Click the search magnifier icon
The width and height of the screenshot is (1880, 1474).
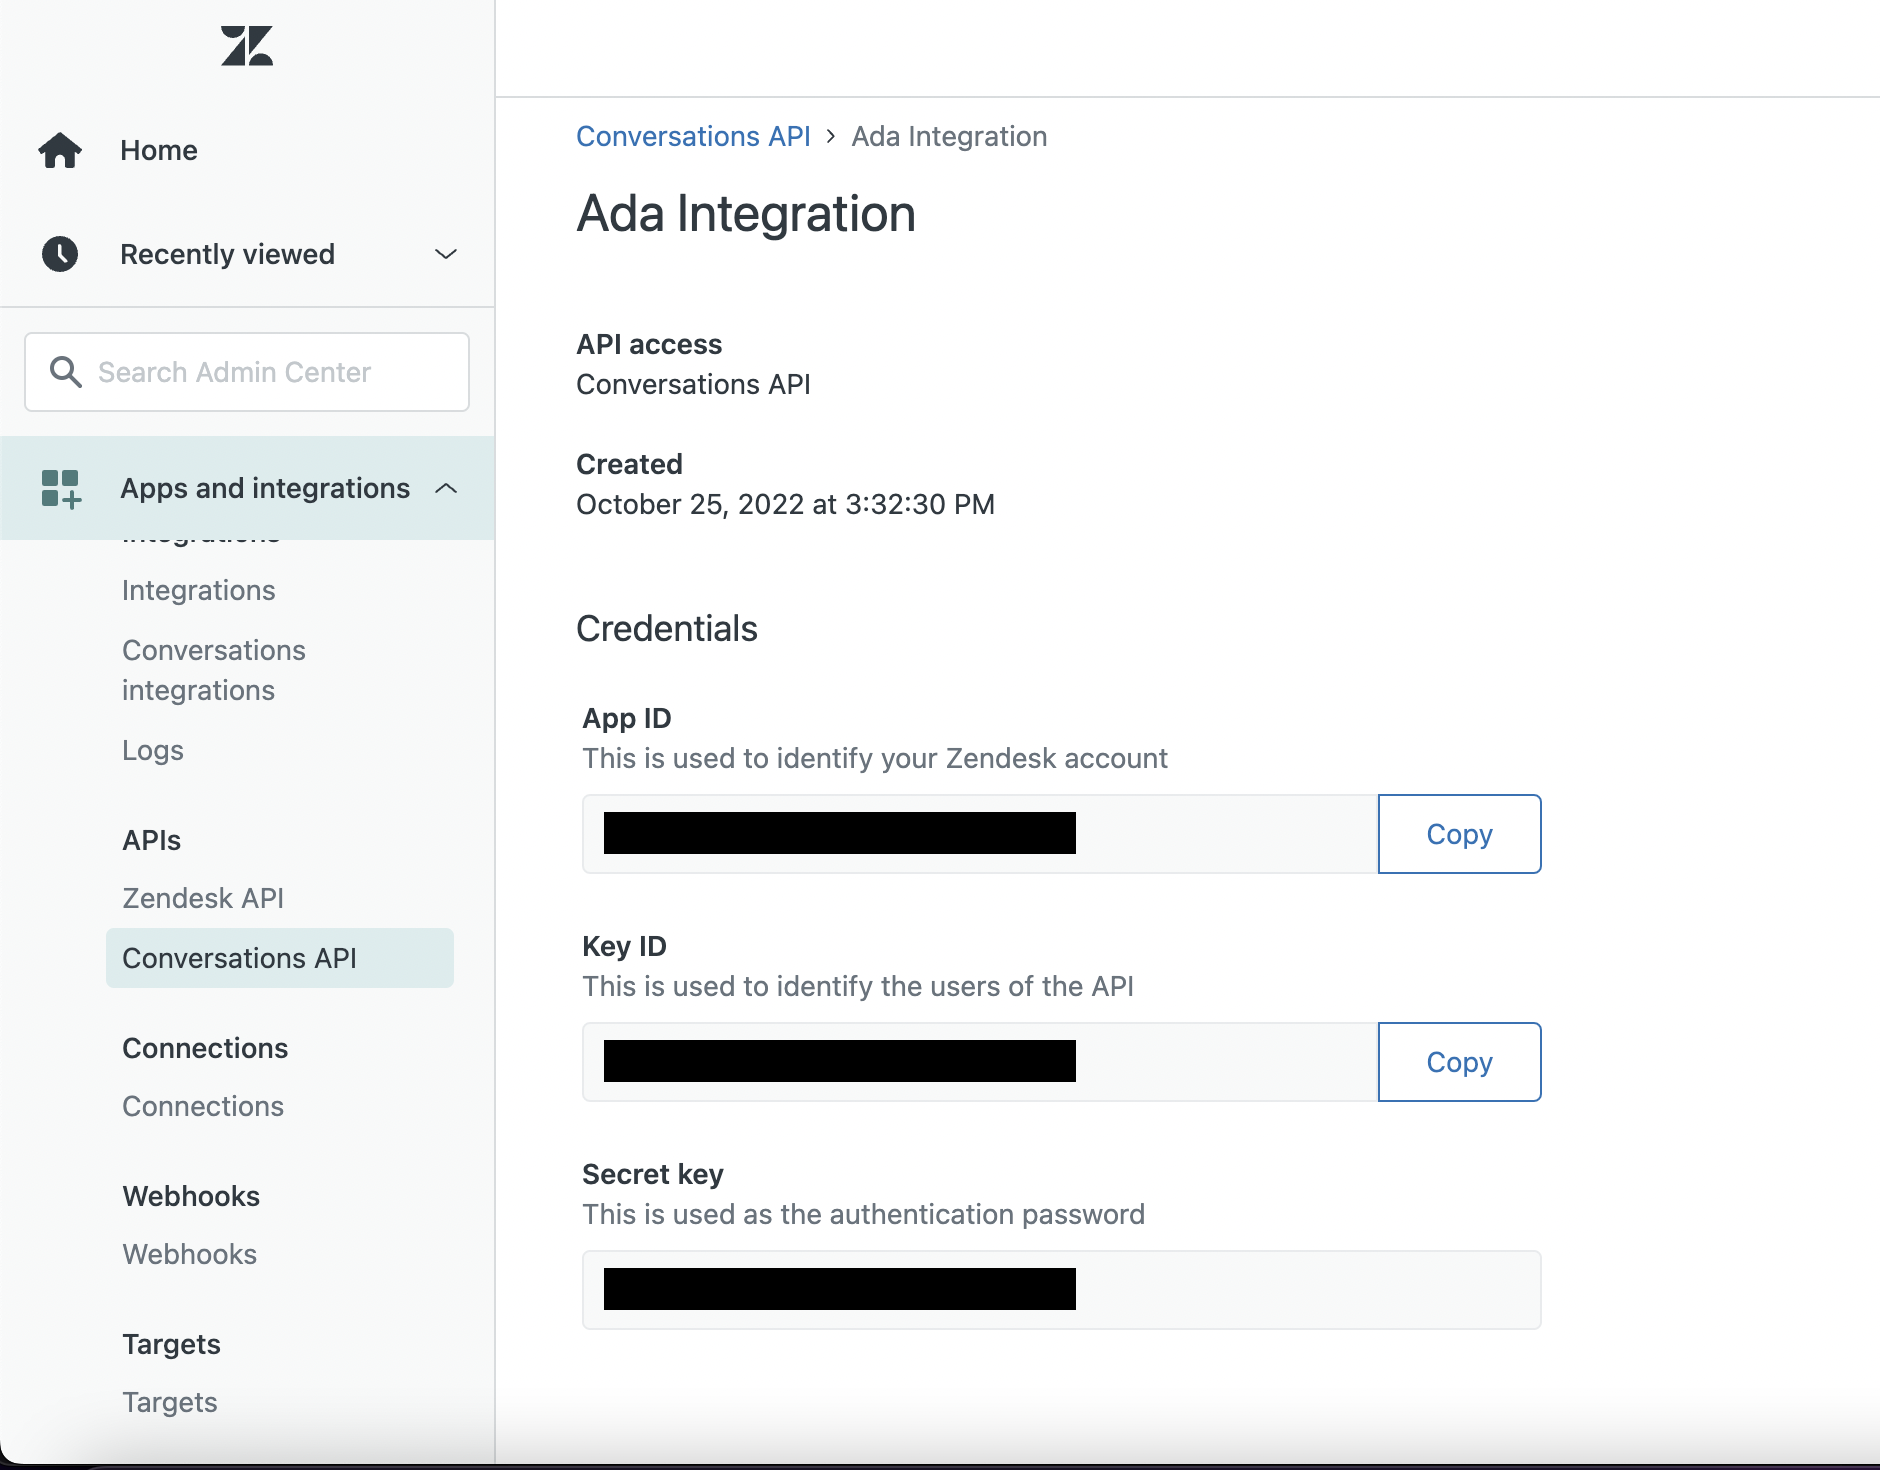pos(65,371)
